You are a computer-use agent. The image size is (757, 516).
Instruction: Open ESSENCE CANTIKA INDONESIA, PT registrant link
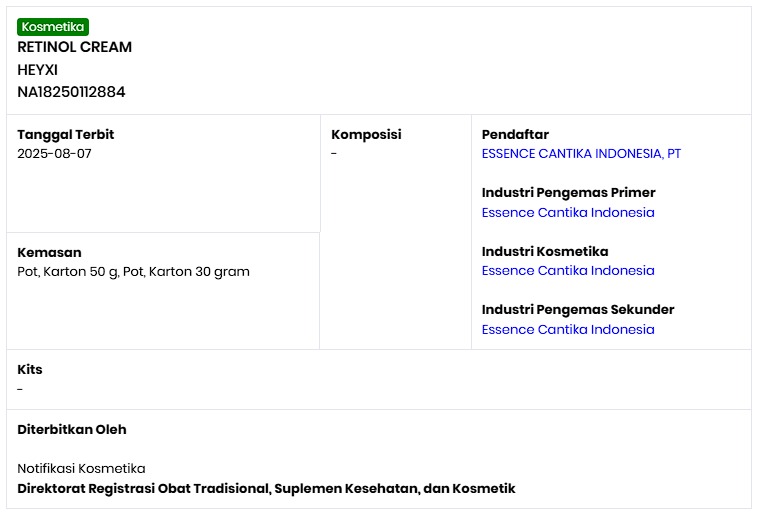(x=581, y=154)
